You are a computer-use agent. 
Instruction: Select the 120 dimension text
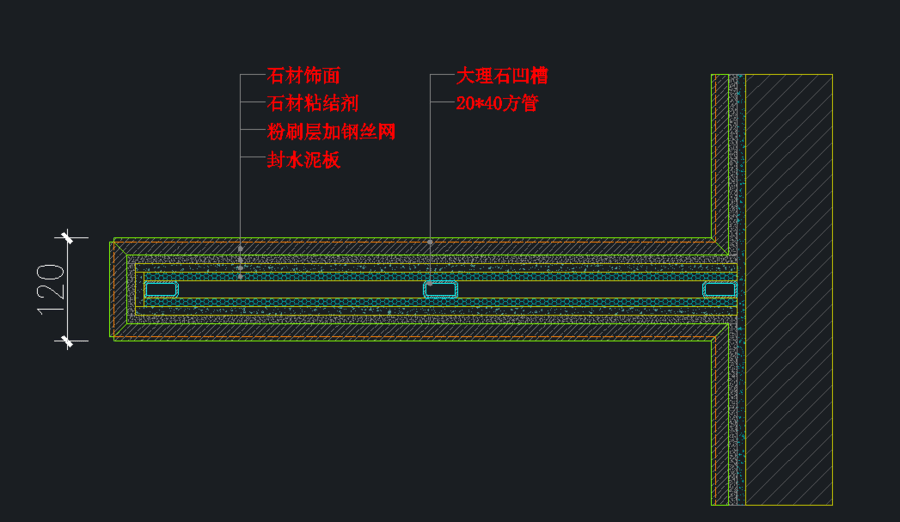point(51,289)
